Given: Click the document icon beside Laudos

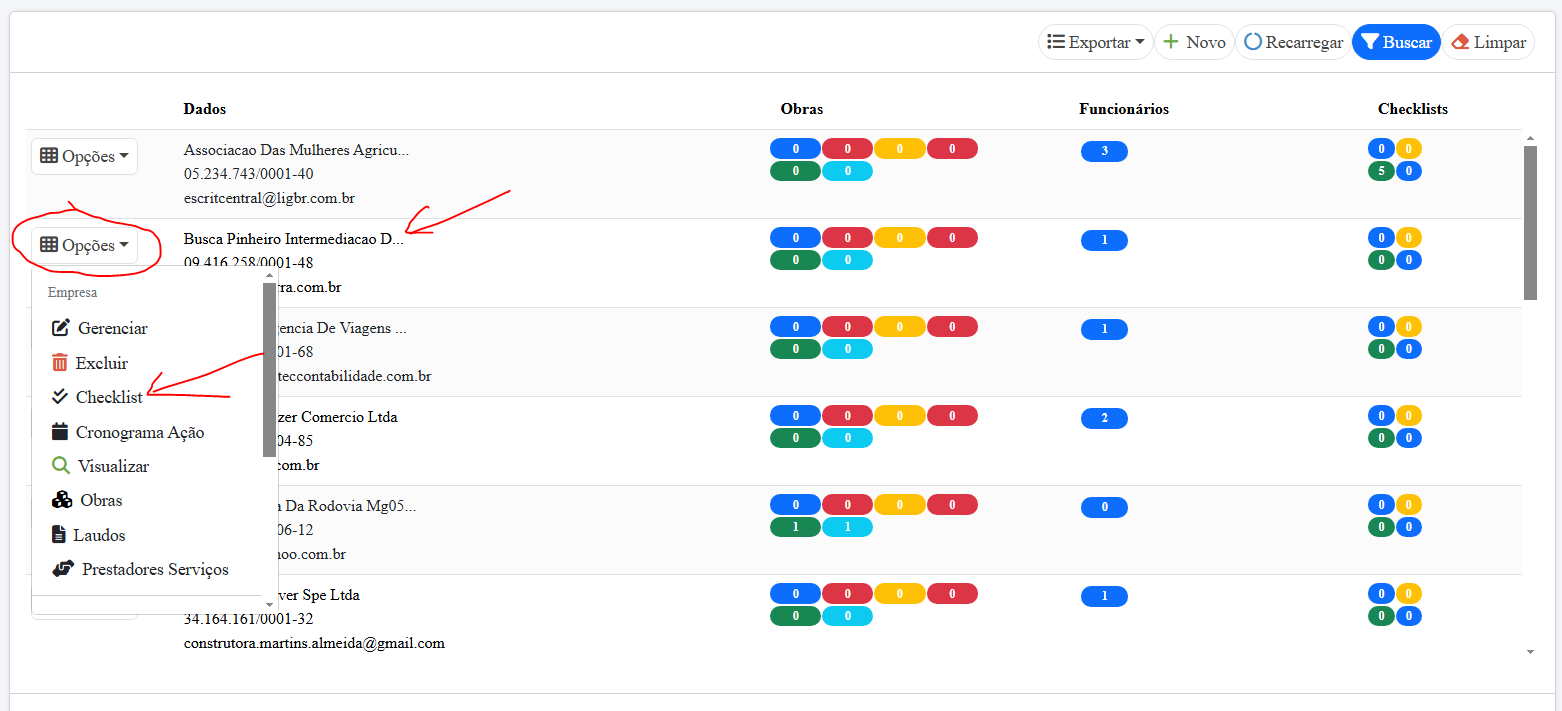Looking at the screenshot, I should click(59, 535).
